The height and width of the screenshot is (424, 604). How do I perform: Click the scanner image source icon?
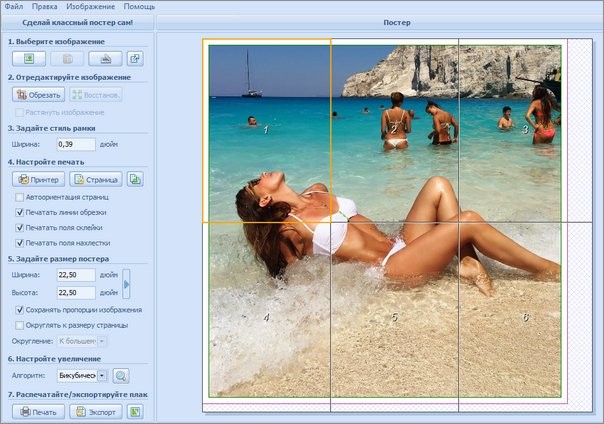(x=107, y=58)
